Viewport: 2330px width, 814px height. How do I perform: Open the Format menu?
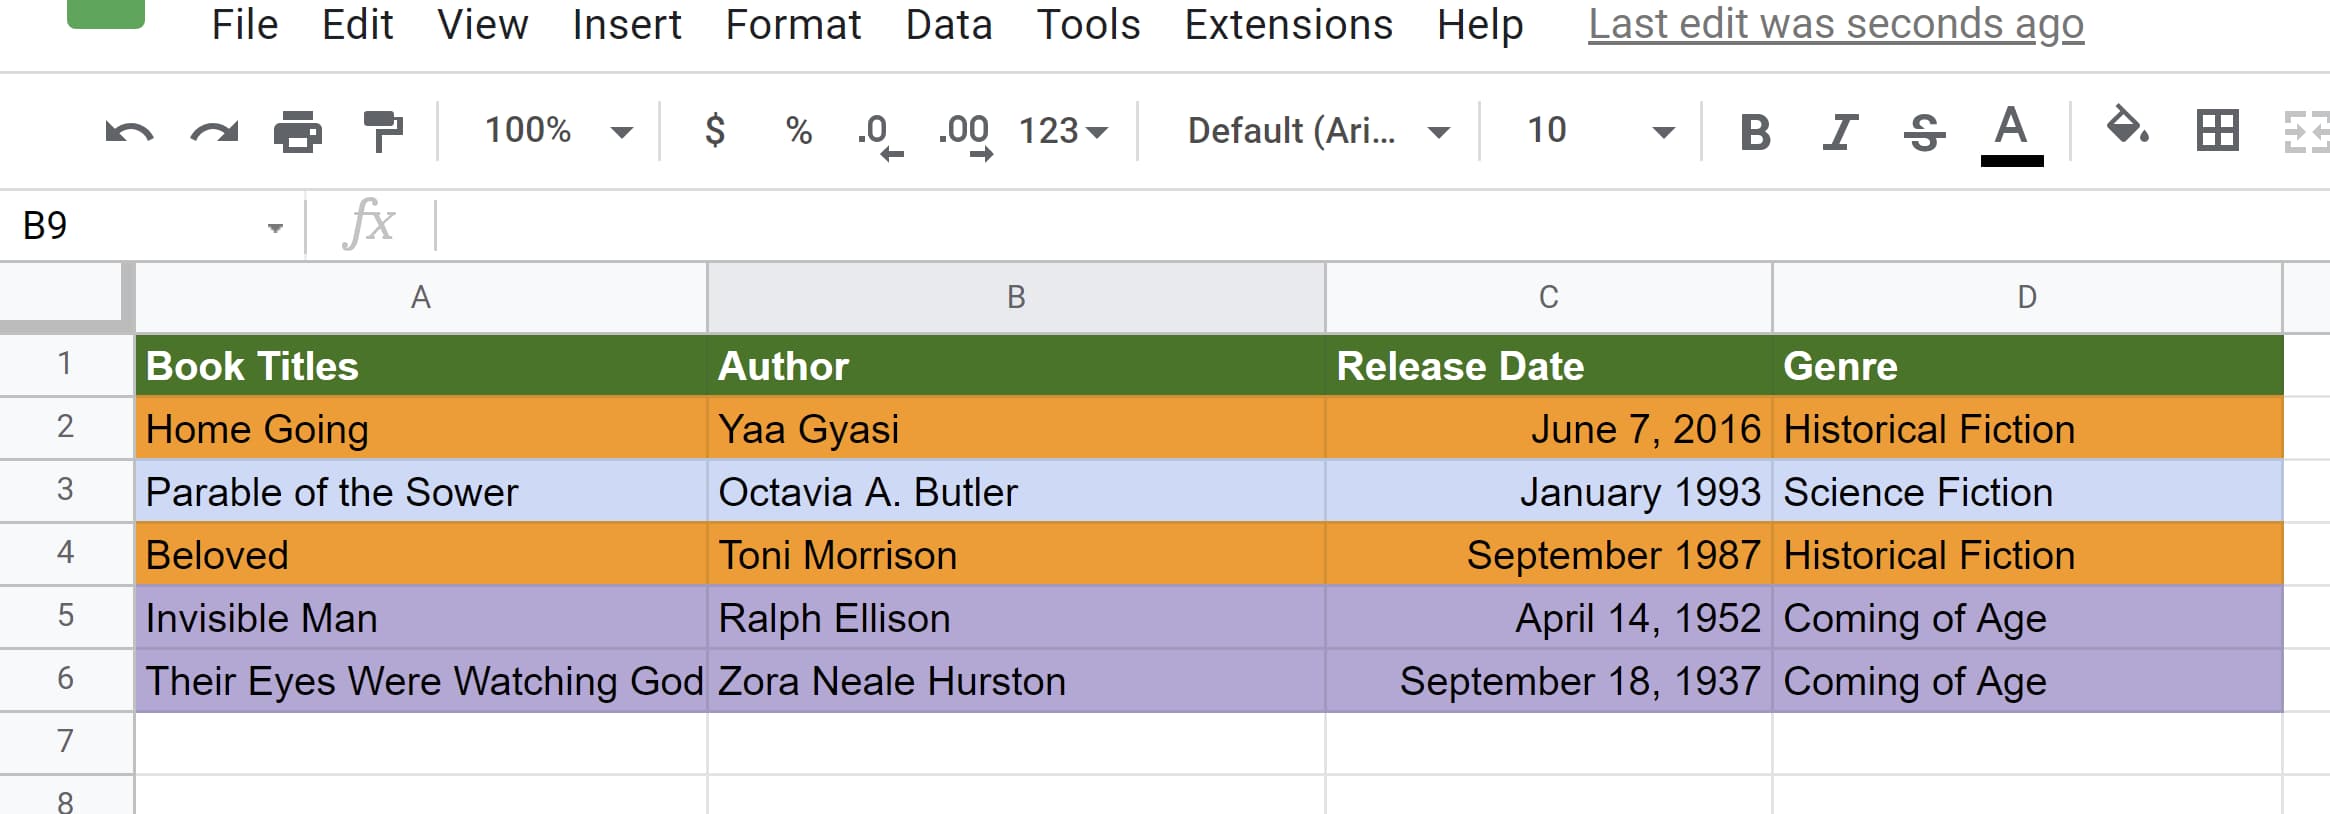coord(793,25)
